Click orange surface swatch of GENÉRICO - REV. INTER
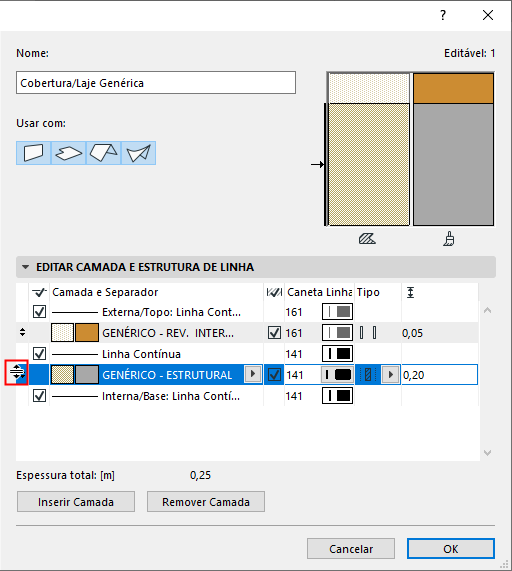 (x=87, y=333)
